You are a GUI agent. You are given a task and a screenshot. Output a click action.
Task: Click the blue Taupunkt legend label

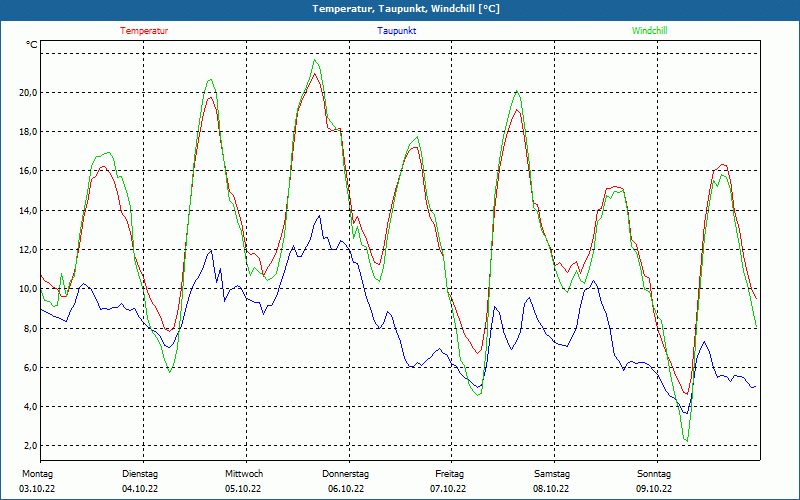click(396, 31)
